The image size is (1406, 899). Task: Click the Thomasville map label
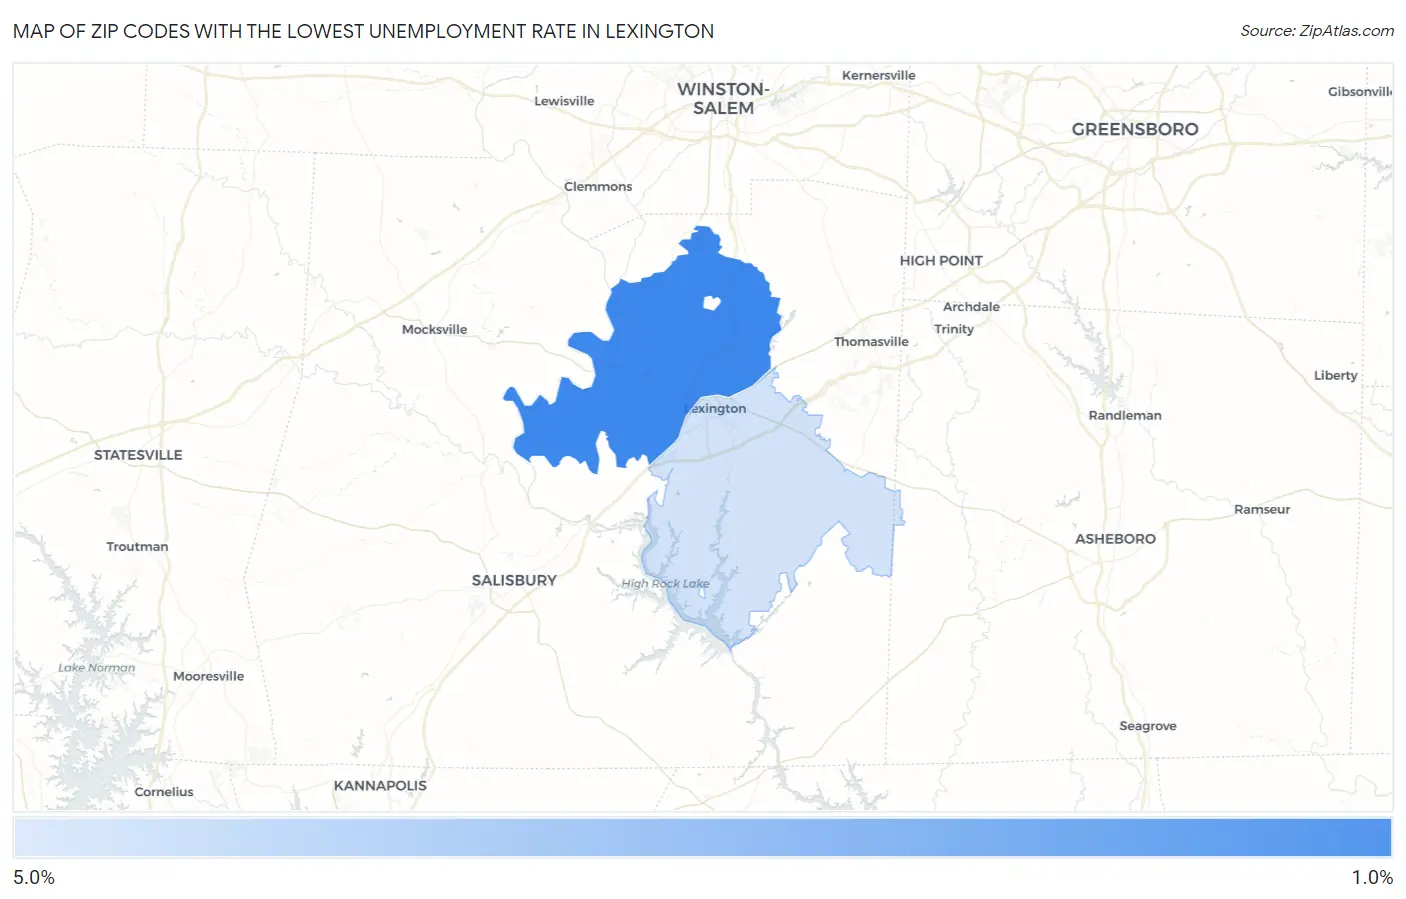point(871,341)
